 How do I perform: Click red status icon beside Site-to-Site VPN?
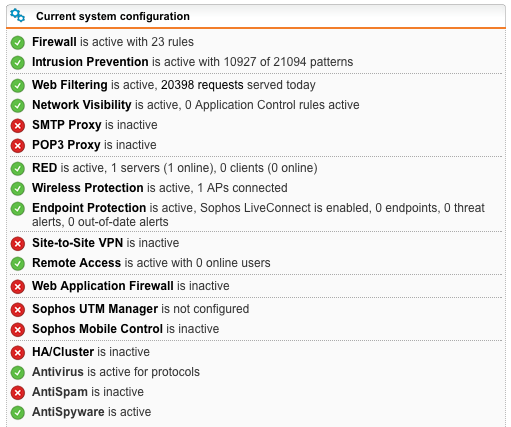pyautogui.click(x=18, y=244)
